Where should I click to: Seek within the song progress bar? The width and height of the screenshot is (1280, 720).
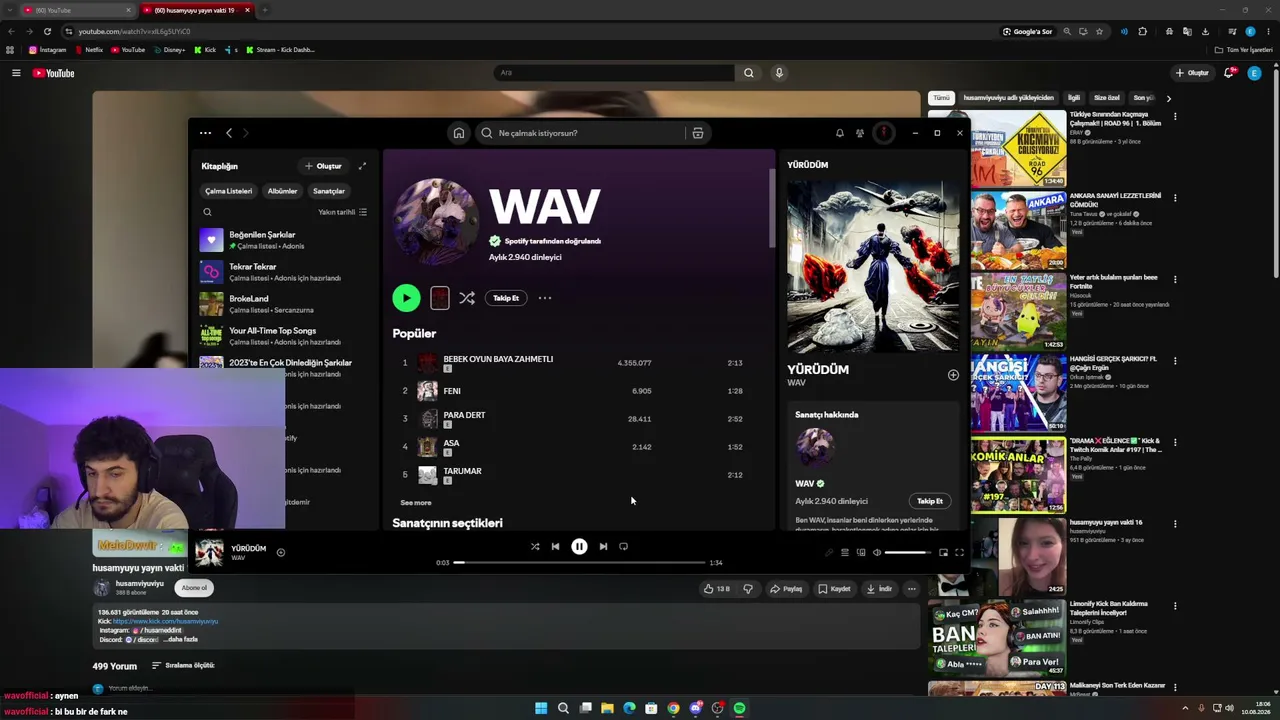click(x=580, y=563)
